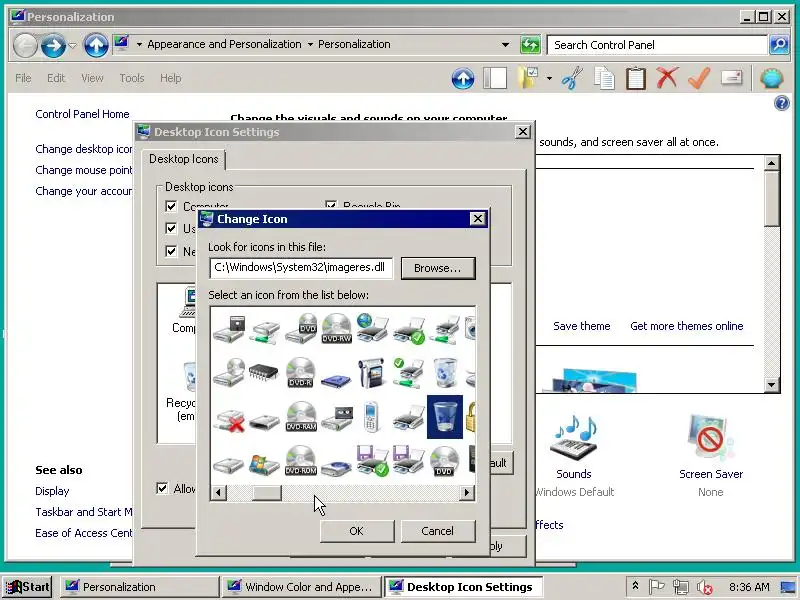Image resolution: width=800 pixels, height=600 pixels.
Task: Go to Control Panel Home
Action: (x=82, y=114)
